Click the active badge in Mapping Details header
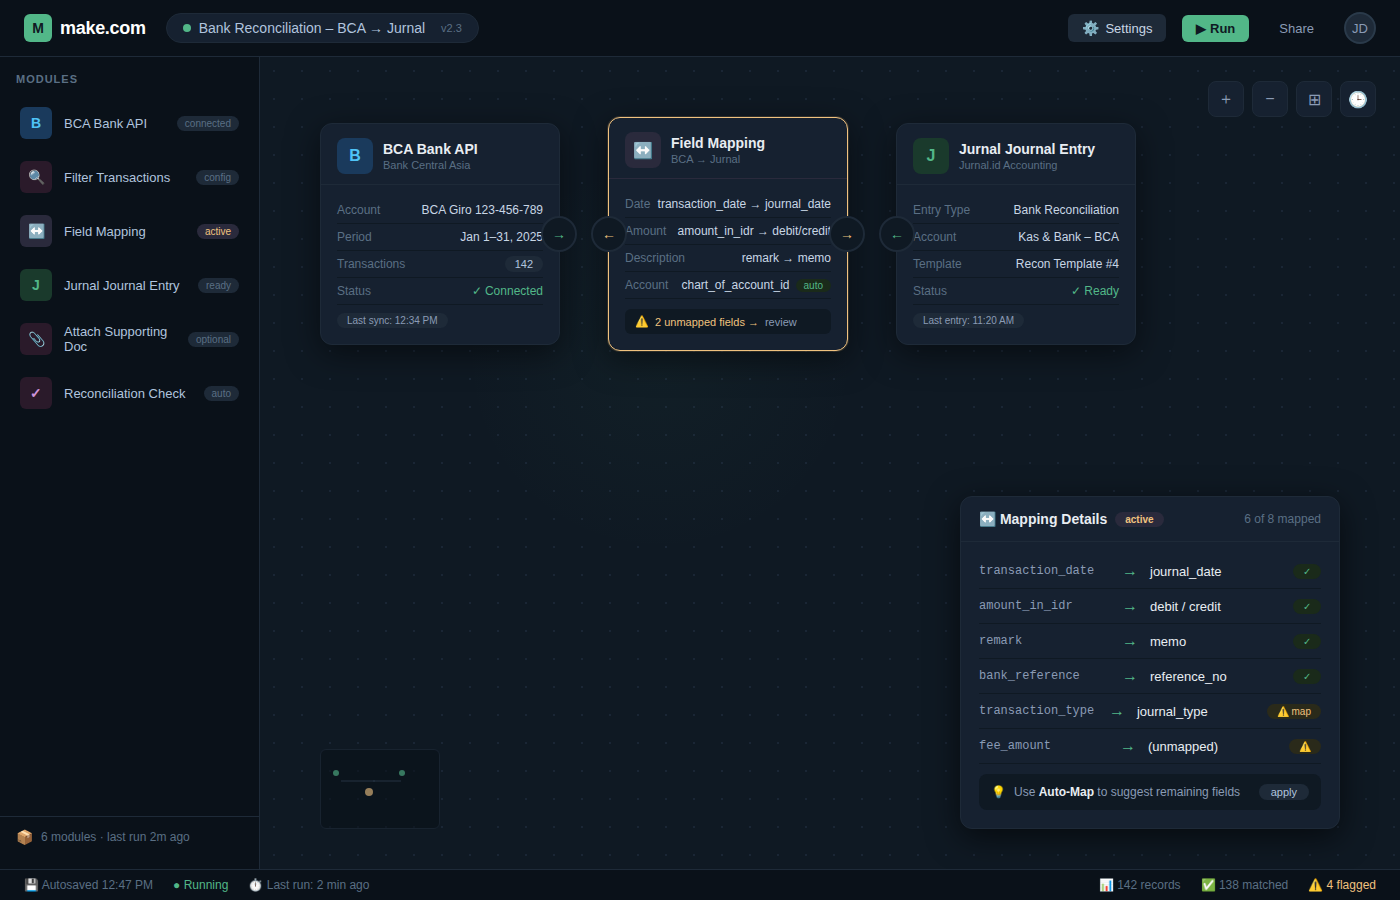Image resolution: width=1400 pixels, height=900 pixels. pyautogui.click(x=1139, y=519)
